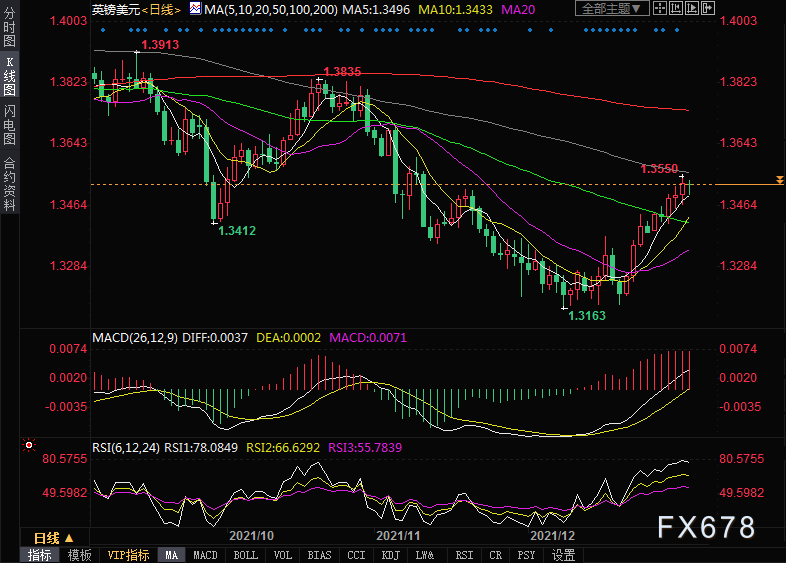786x563 pixels.
Task: Open the 设置 settings button
Action: coord(563,555)
